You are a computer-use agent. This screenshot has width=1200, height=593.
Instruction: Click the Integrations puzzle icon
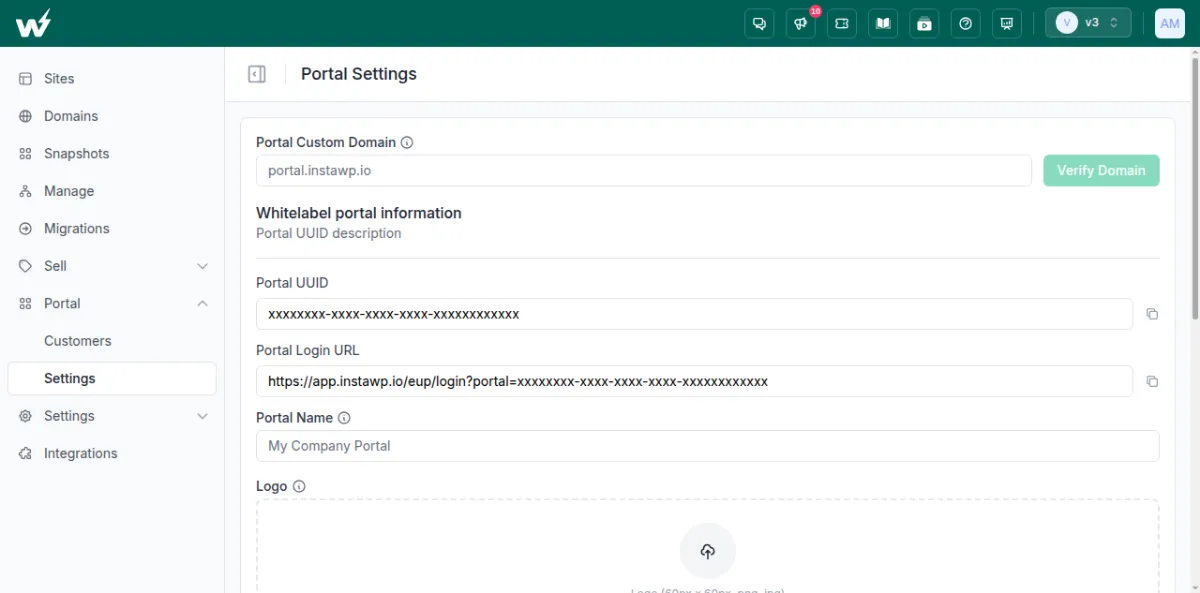pyautogui.click(x=25, y=454)
